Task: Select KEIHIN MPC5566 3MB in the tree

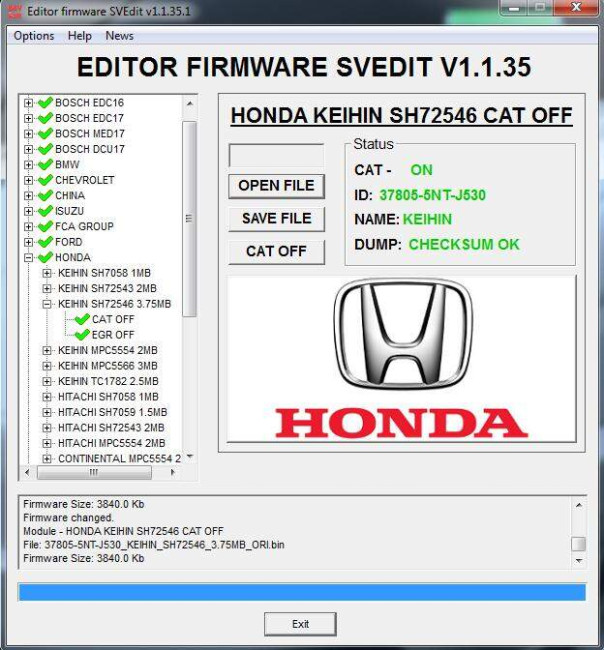Action: (108, 366)
